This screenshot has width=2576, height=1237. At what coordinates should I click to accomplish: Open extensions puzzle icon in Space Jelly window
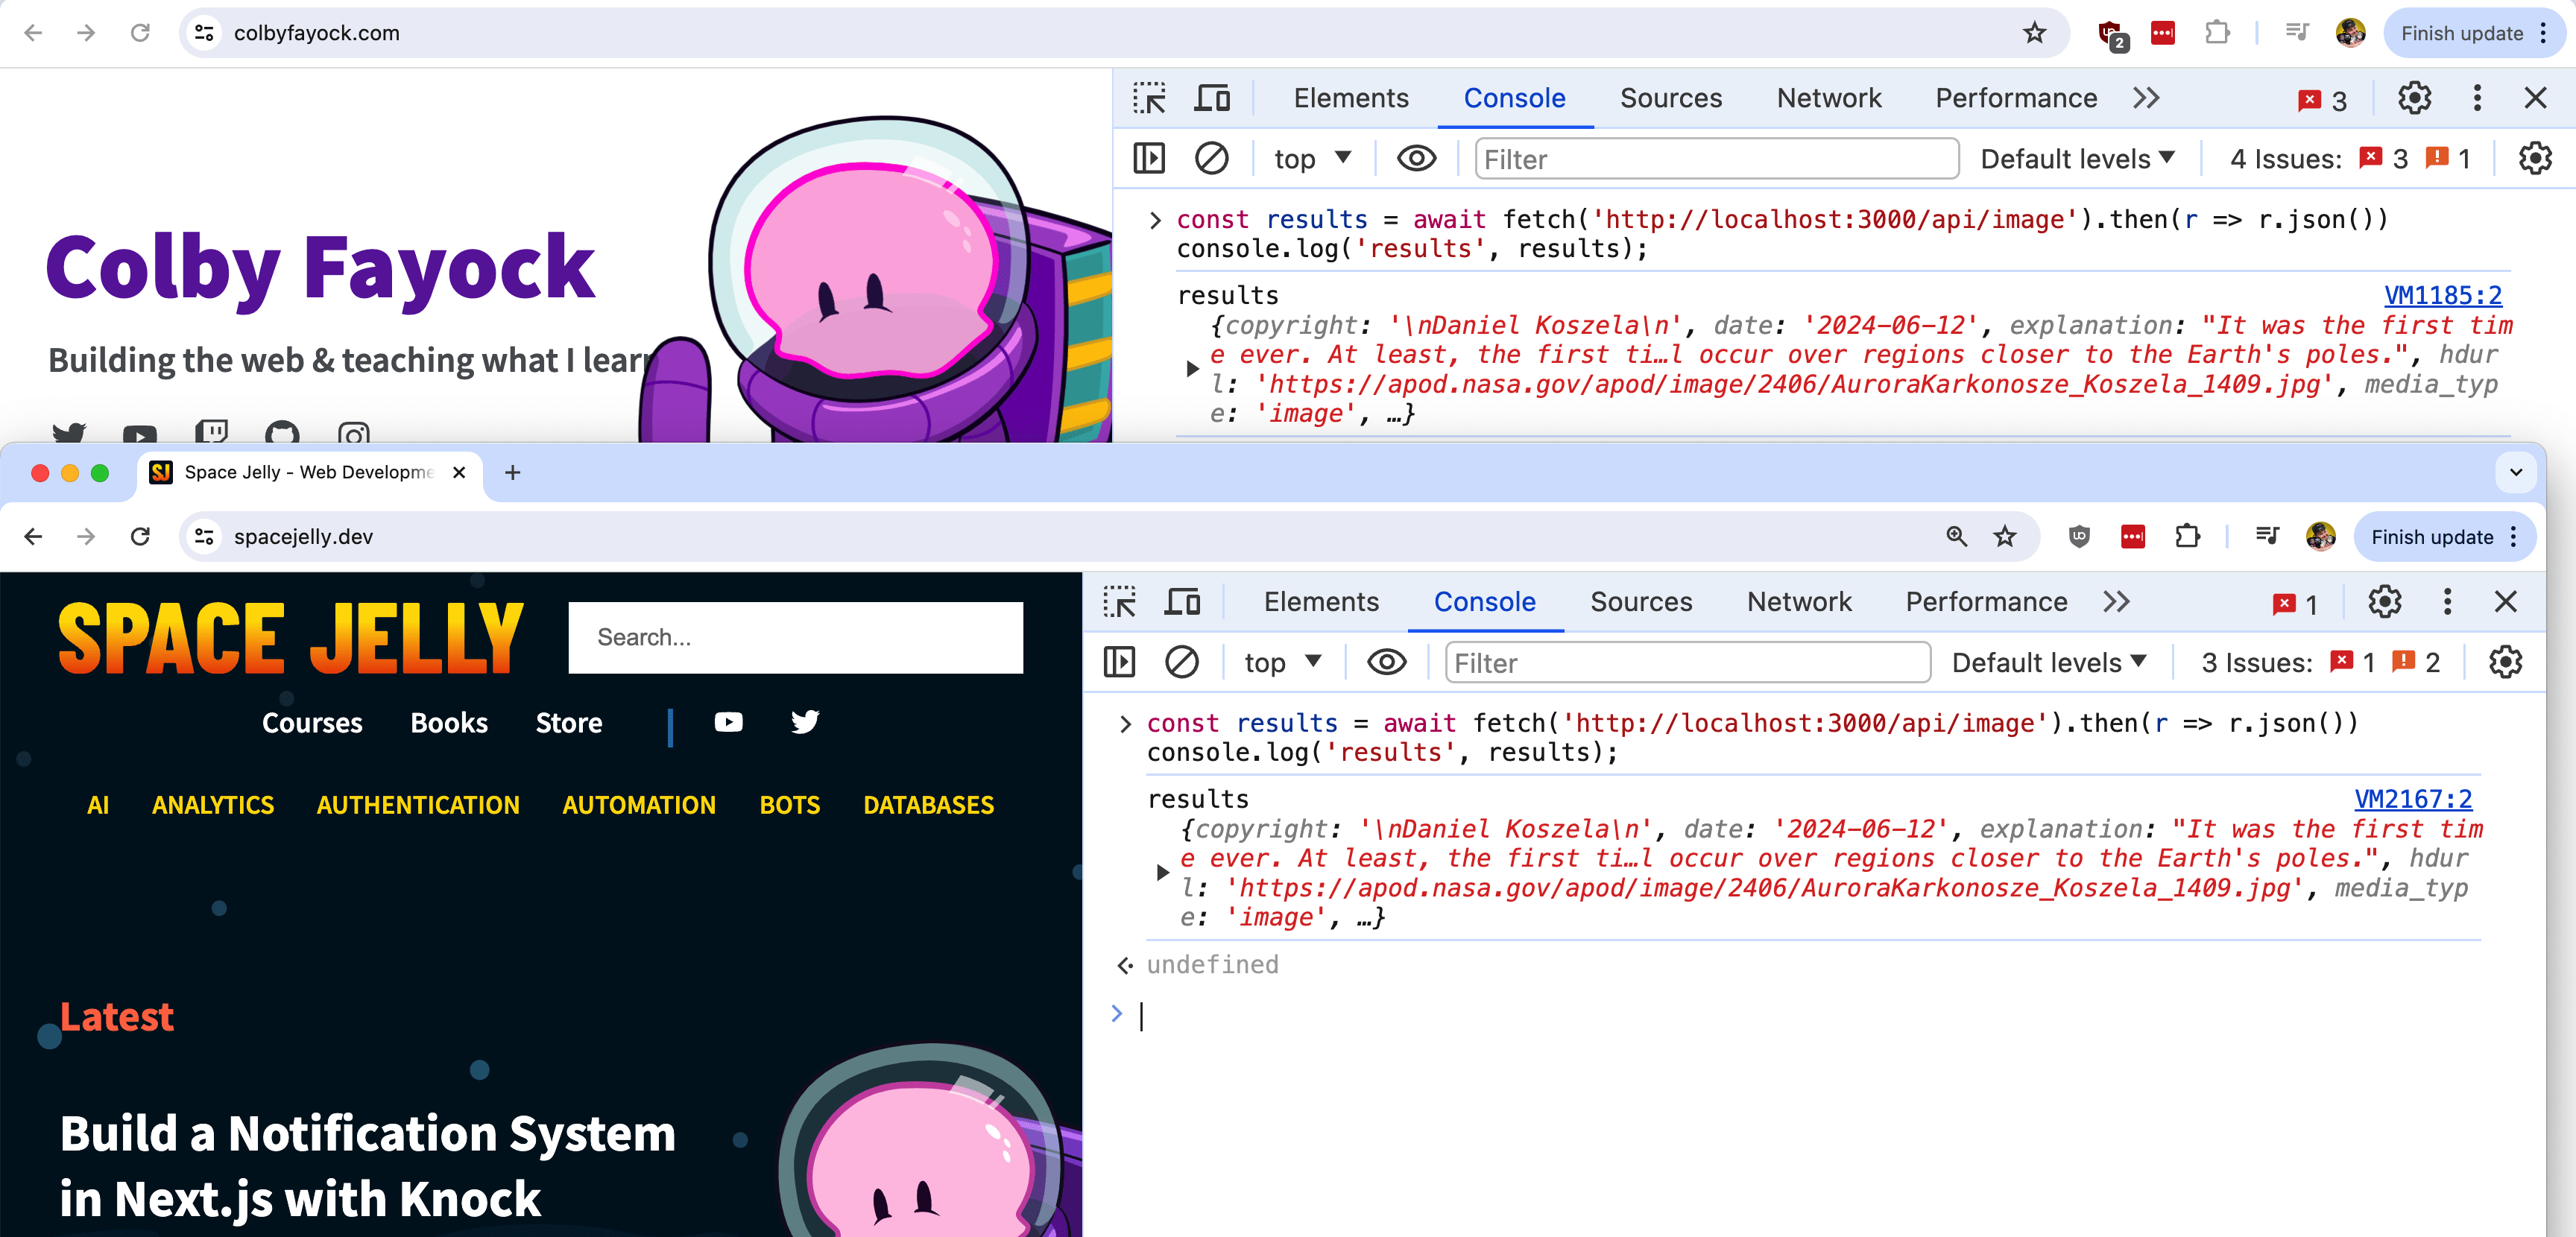[x=2187, y=537]
